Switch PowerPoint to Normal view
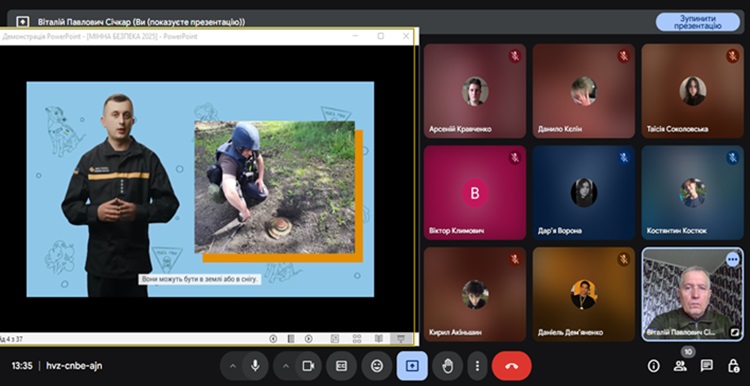The width and height of the screenshot is (750, 386). 335,339
